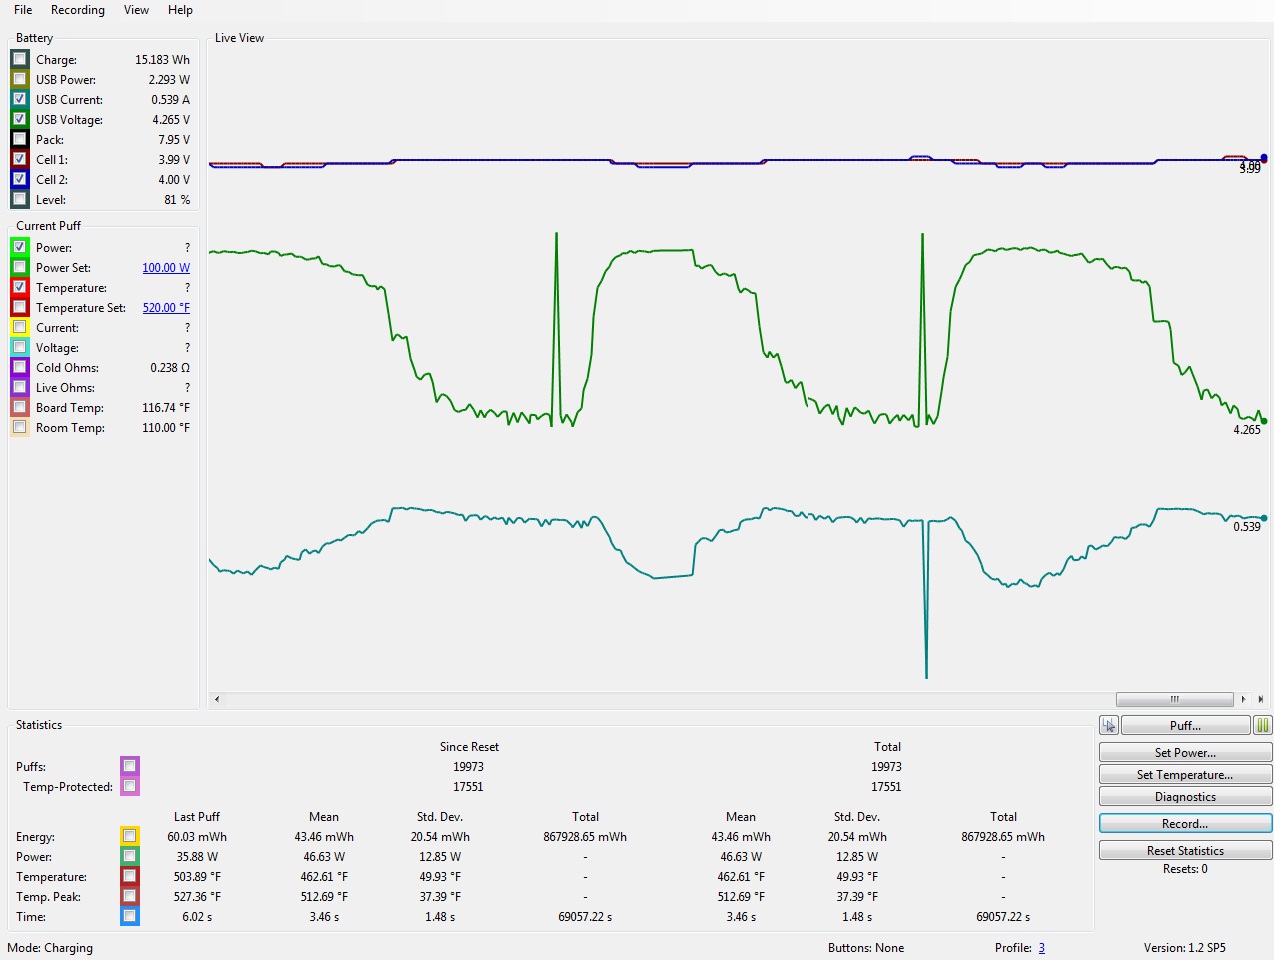The height and width of the screenshot is (960, 1274).
Task: Open the Puff... dialog
Action: pos(1185,726)
